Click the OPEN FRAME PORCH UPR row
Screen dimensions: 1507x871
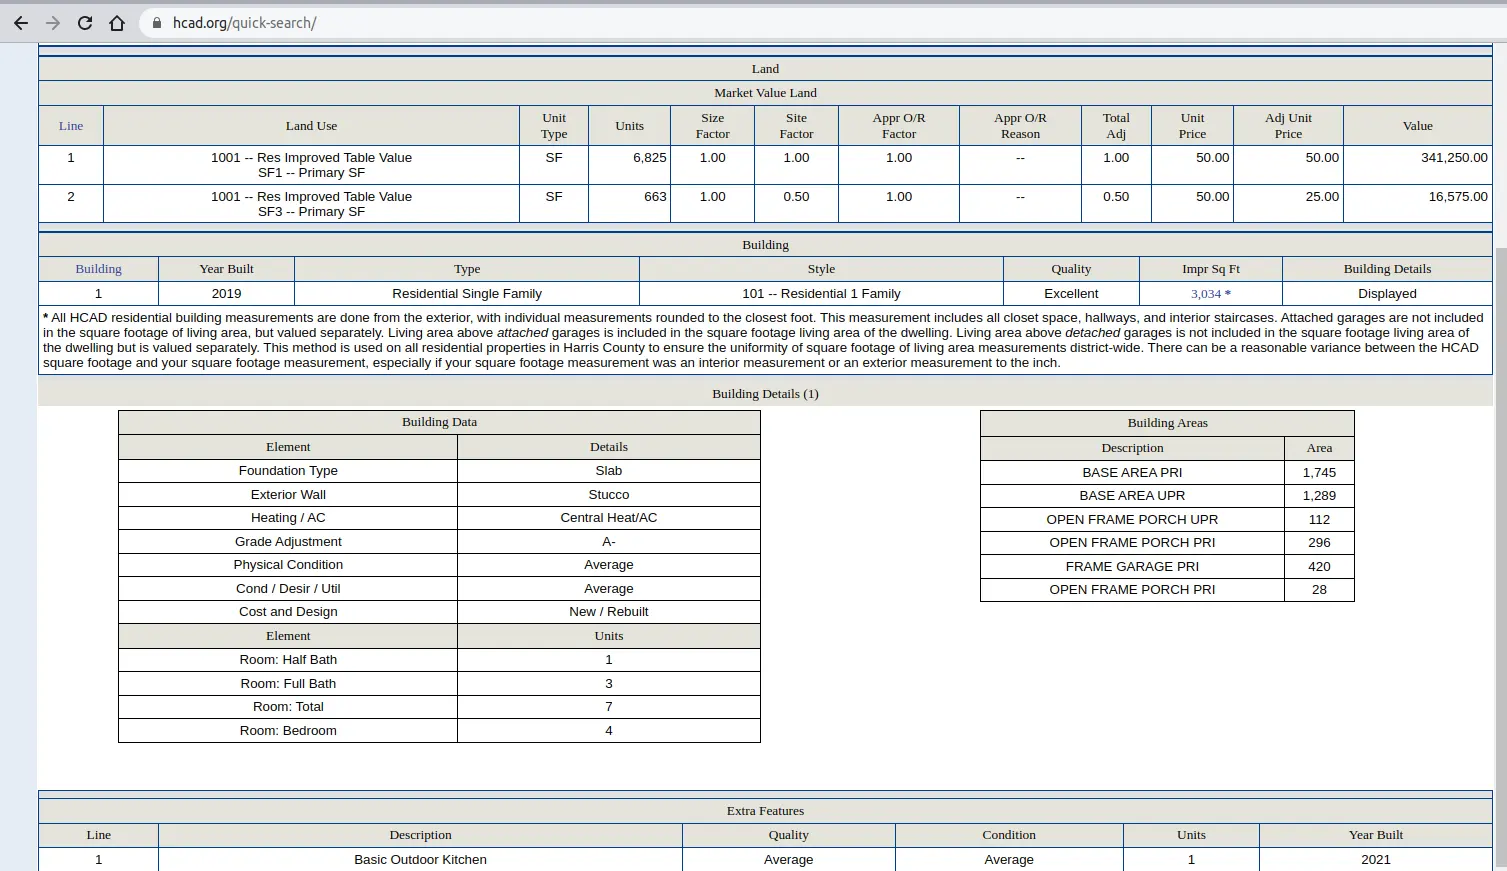[1167, 520]
